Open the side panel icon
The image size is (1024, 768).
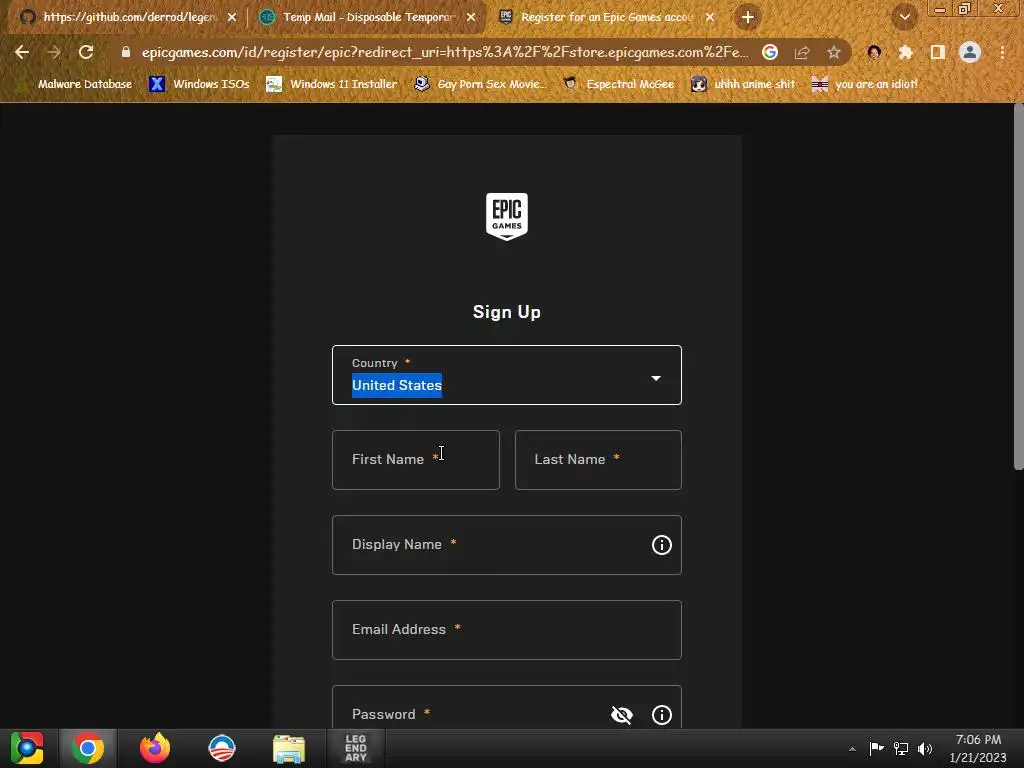938,52
